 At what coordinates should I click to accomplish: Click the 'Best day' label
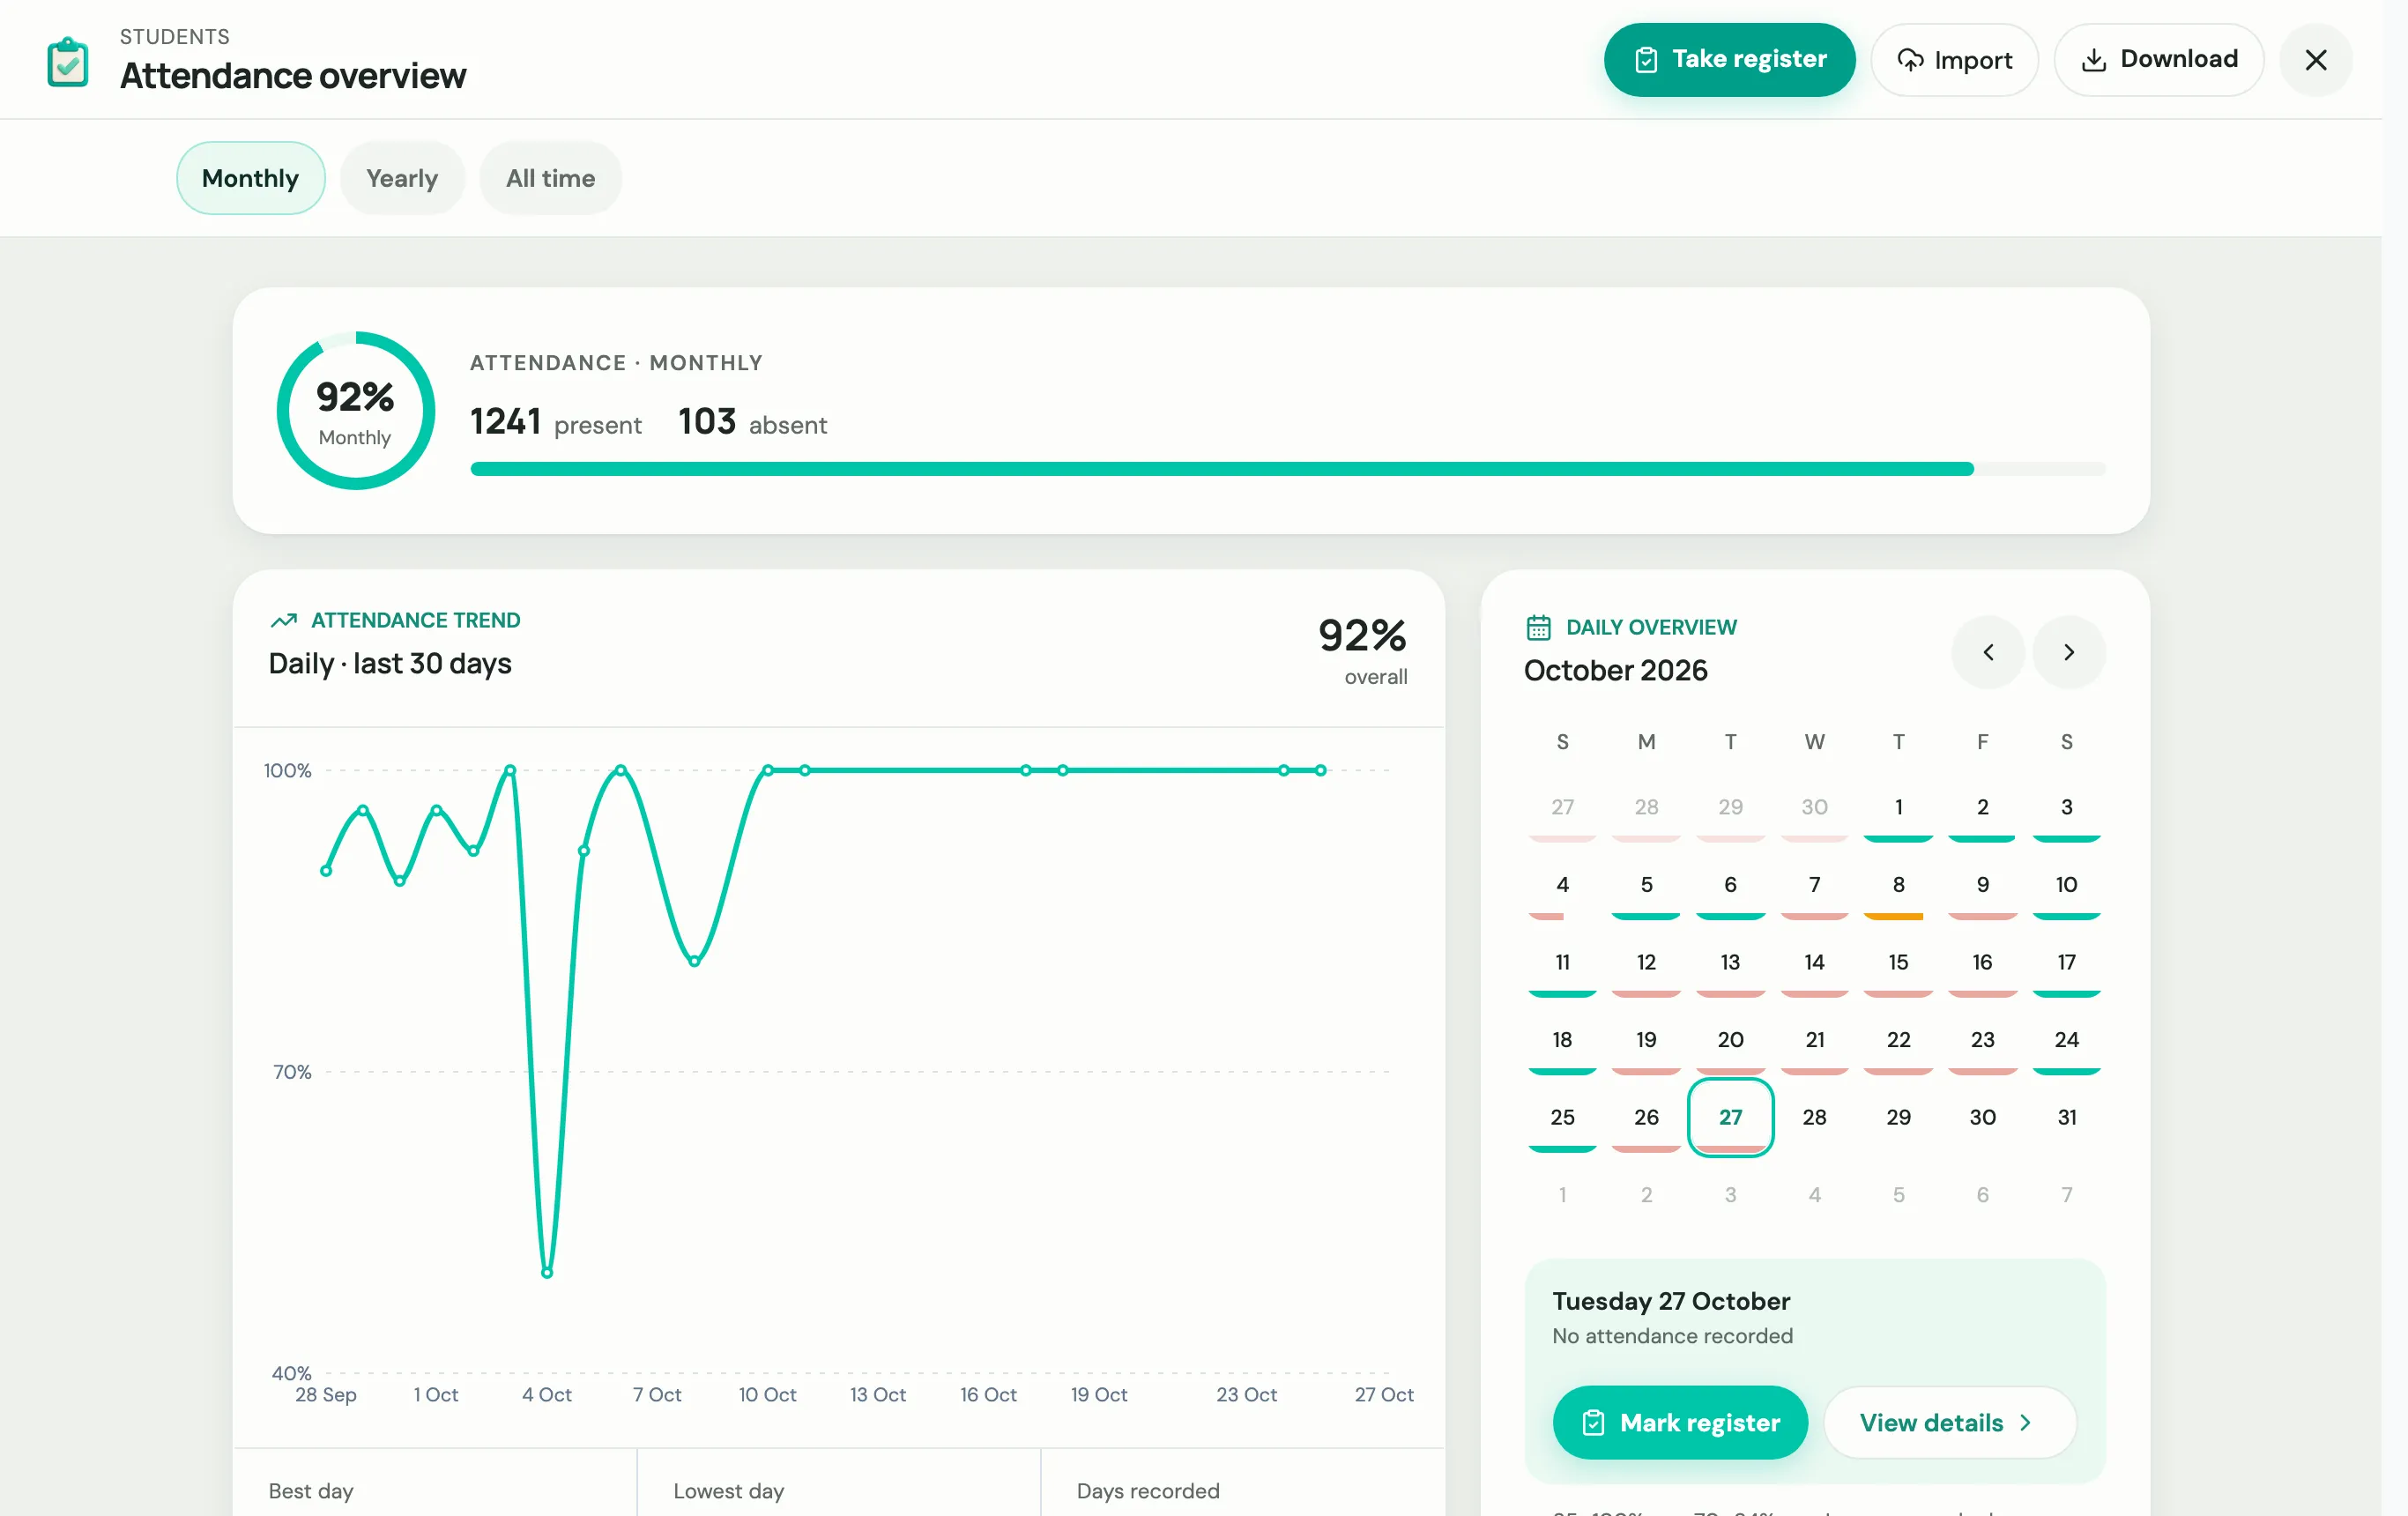[x=310, y=1491]
